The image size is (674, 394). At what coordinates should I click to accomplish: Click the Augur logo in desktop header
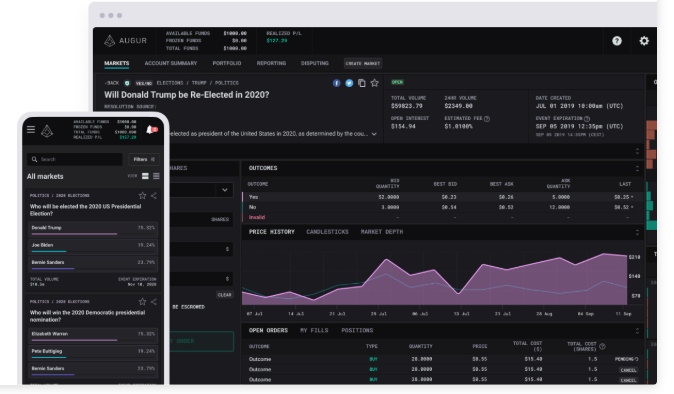(x=125, y=41)
